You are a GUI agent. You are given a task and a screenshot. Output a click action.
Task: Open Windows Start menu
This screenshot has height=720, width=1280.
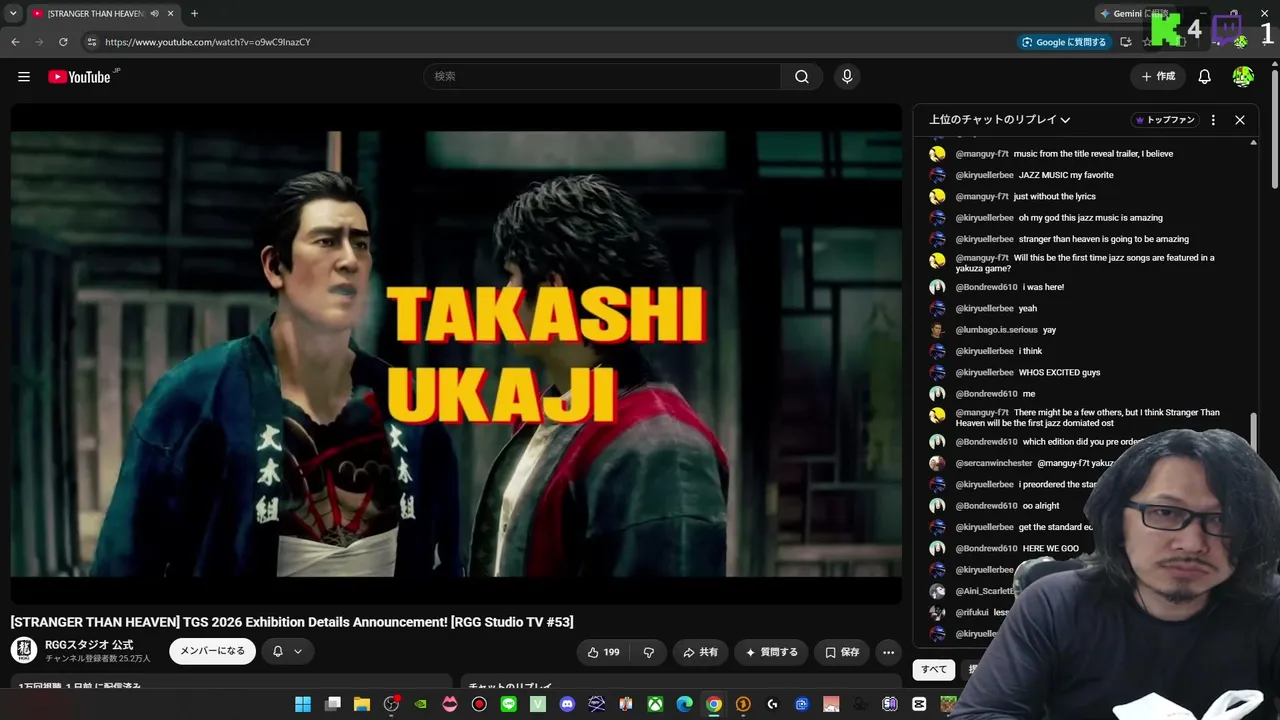click(303, 704)
